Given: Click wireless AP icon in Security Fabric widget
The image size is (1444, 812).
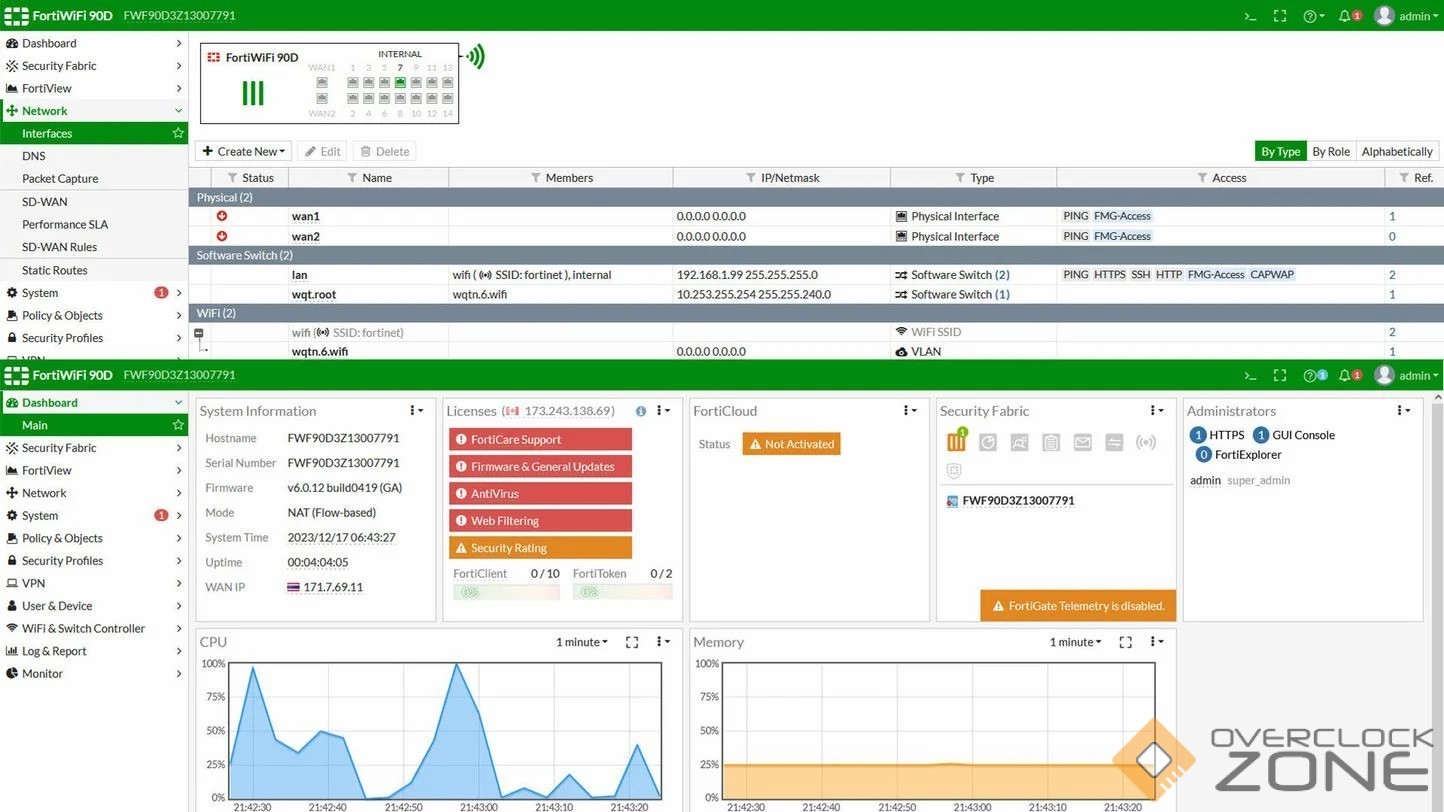Looking at the screenshot, I should (1146, 442).
